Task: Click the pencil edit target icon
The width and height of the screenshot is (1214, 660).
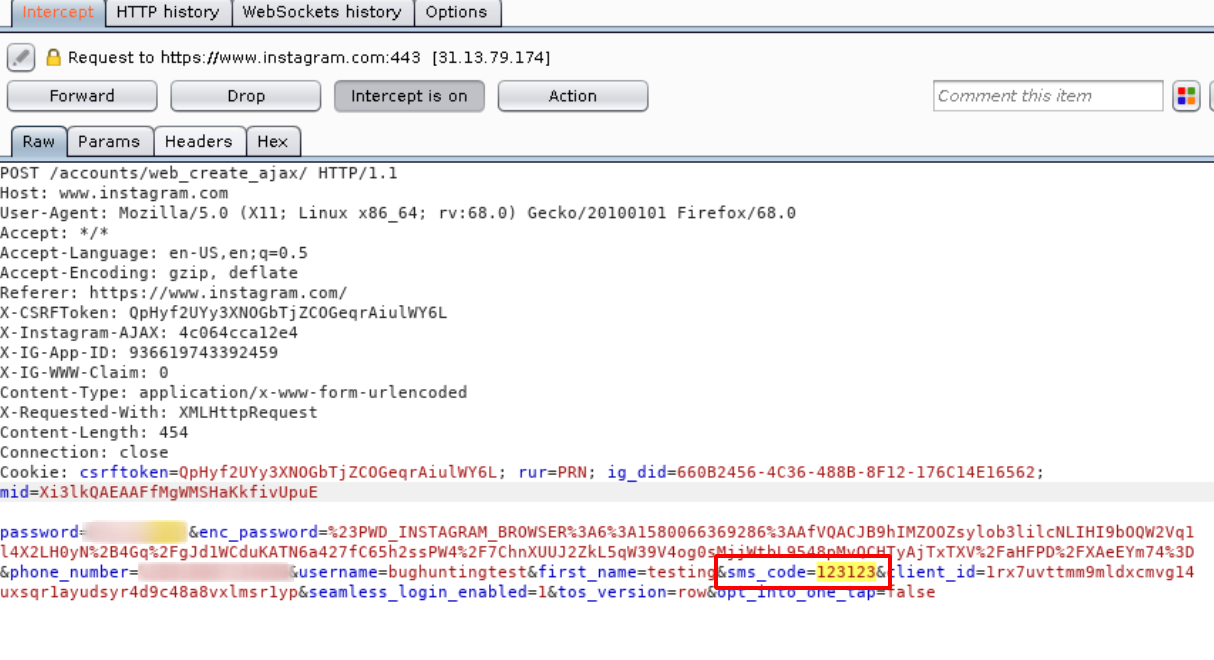Action: [21, 58]
